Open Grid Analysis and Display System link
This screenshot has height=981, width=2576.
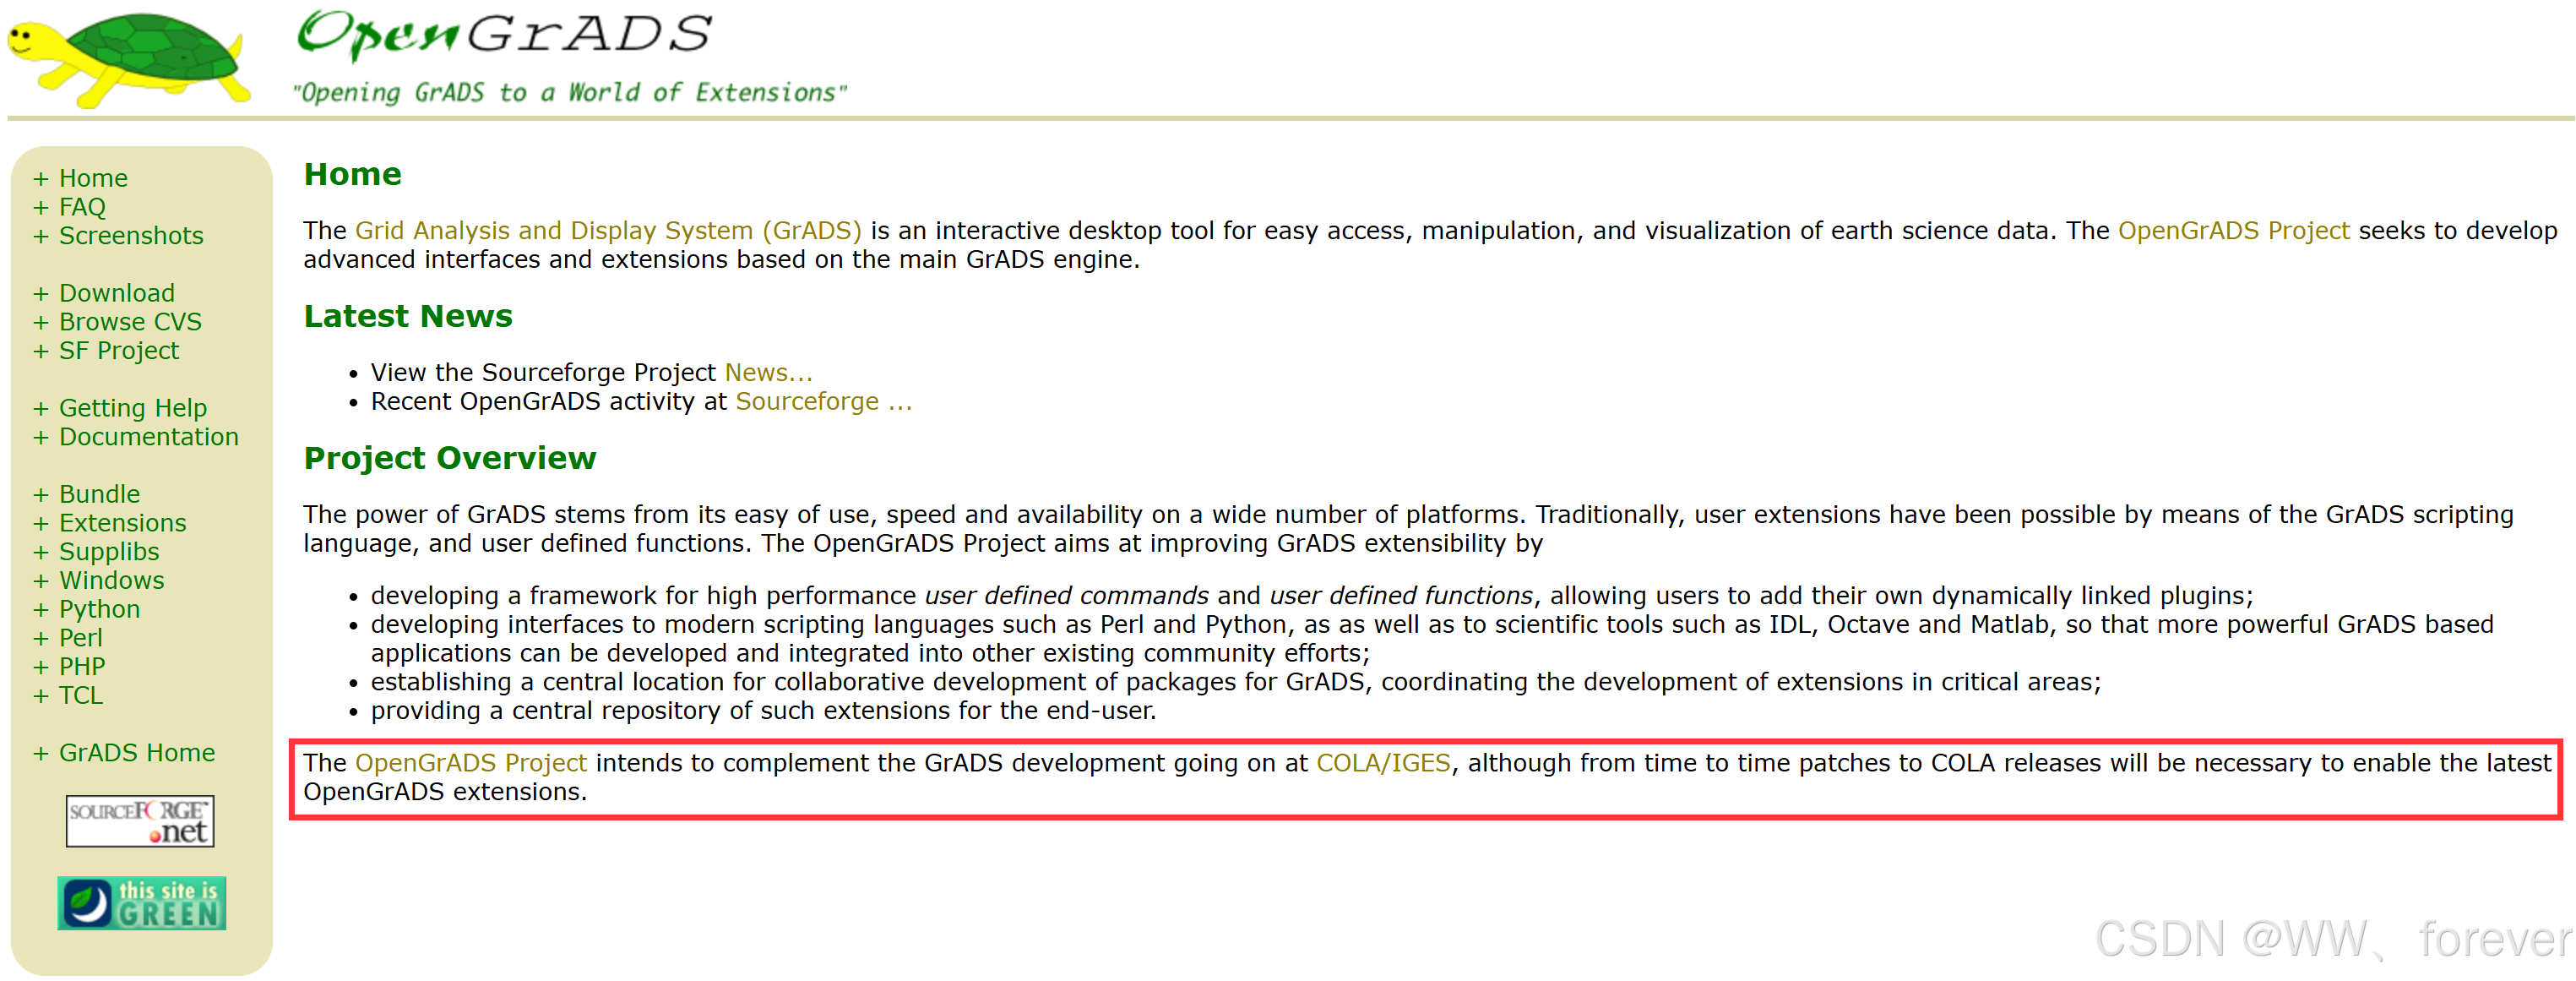coord(608,231)
